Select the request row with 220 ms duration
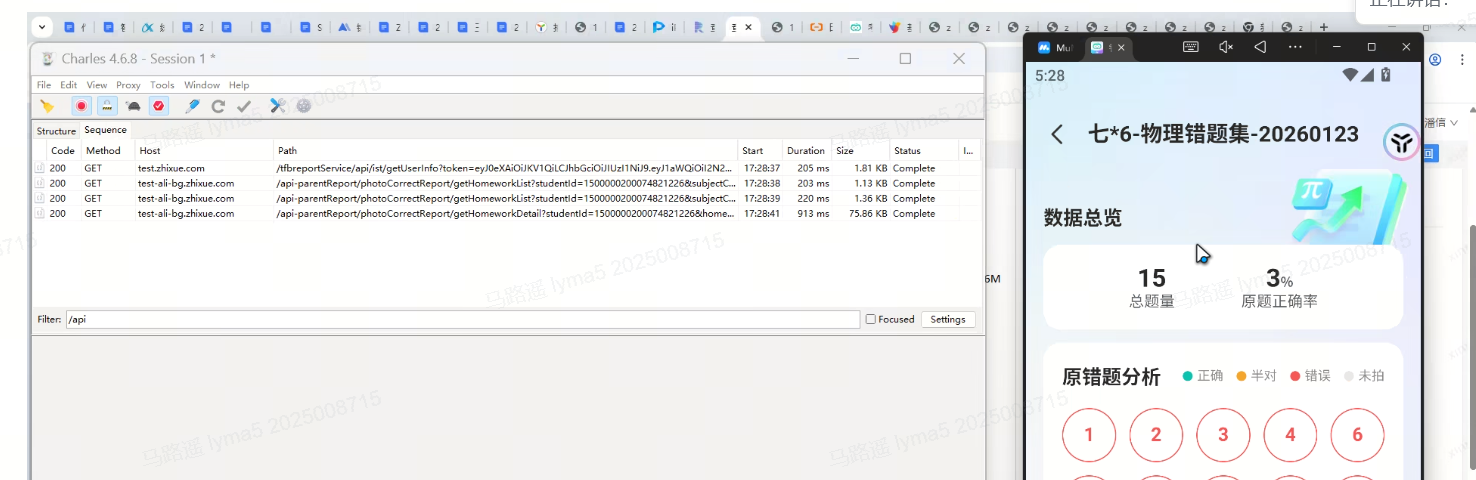Screen dimensions: 1476x480 pyautogui.click(x=507, y=198)
